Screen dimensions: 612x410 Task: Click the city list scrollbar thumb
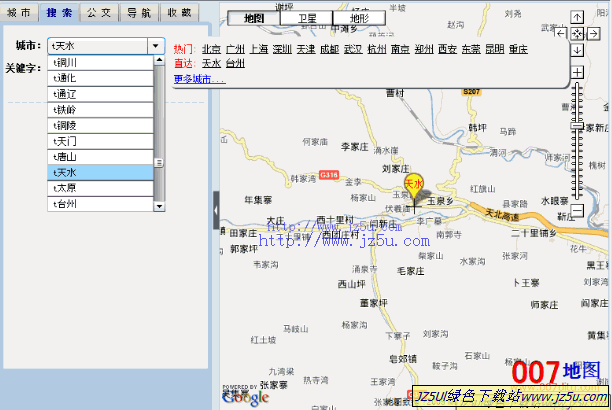tap(159, 162)
